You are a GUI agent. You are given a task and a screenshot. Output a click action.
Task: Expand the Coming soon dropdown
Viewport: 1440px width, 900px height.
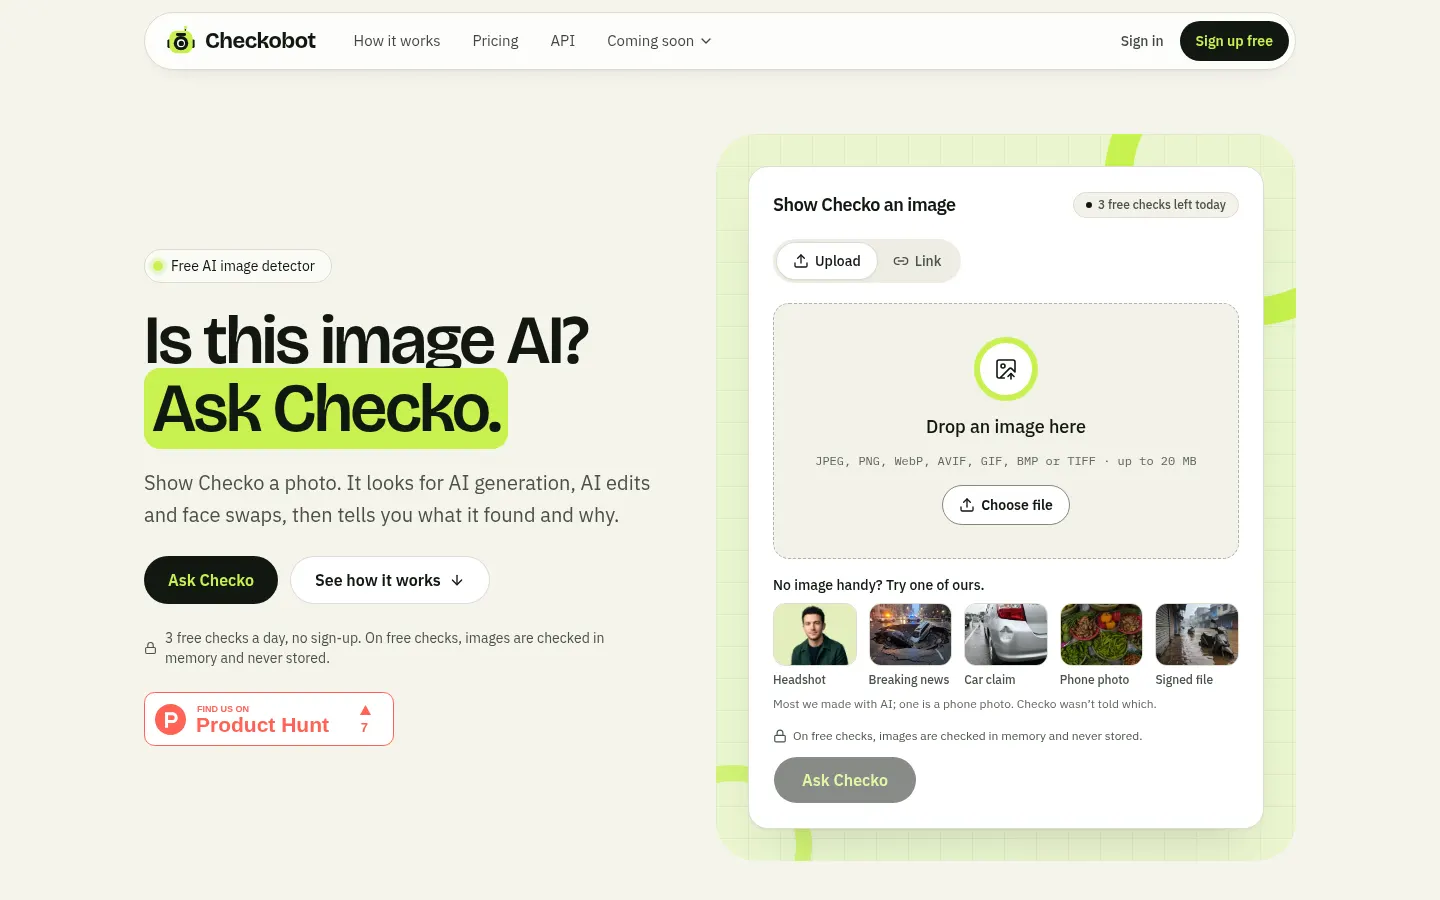[659, 41]
